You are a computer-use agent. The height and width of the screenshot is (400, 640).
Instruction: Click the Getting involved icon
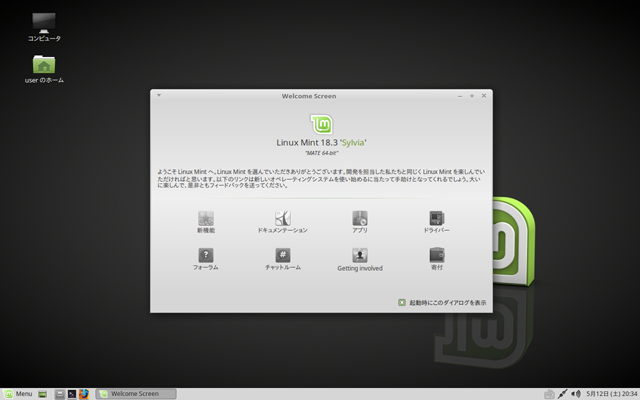360,256
